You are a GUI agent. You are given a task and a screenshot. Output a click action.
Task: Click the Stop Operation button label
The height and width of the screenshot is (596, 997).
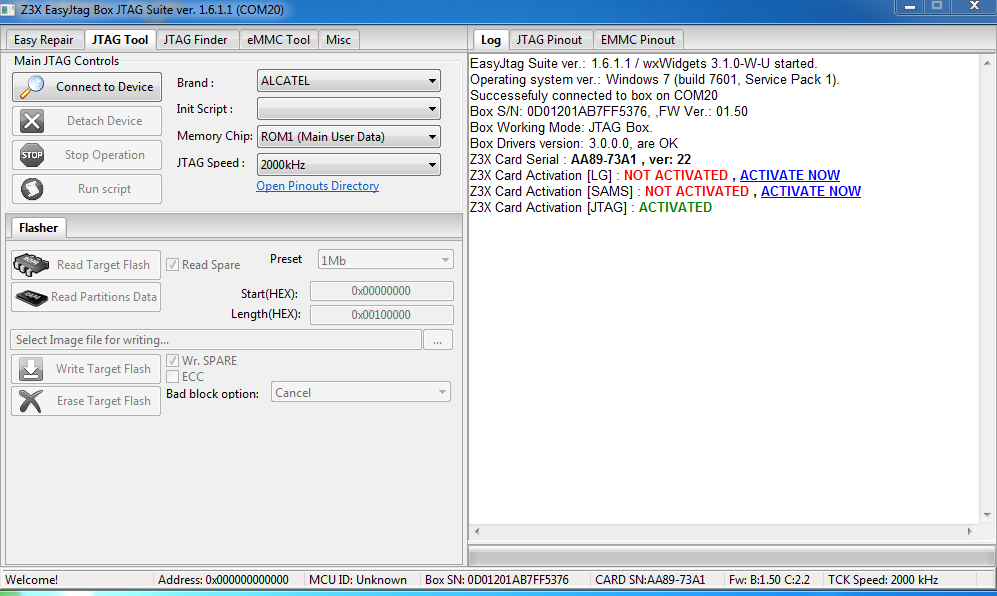pyautogui.click(x=104, y=155)
